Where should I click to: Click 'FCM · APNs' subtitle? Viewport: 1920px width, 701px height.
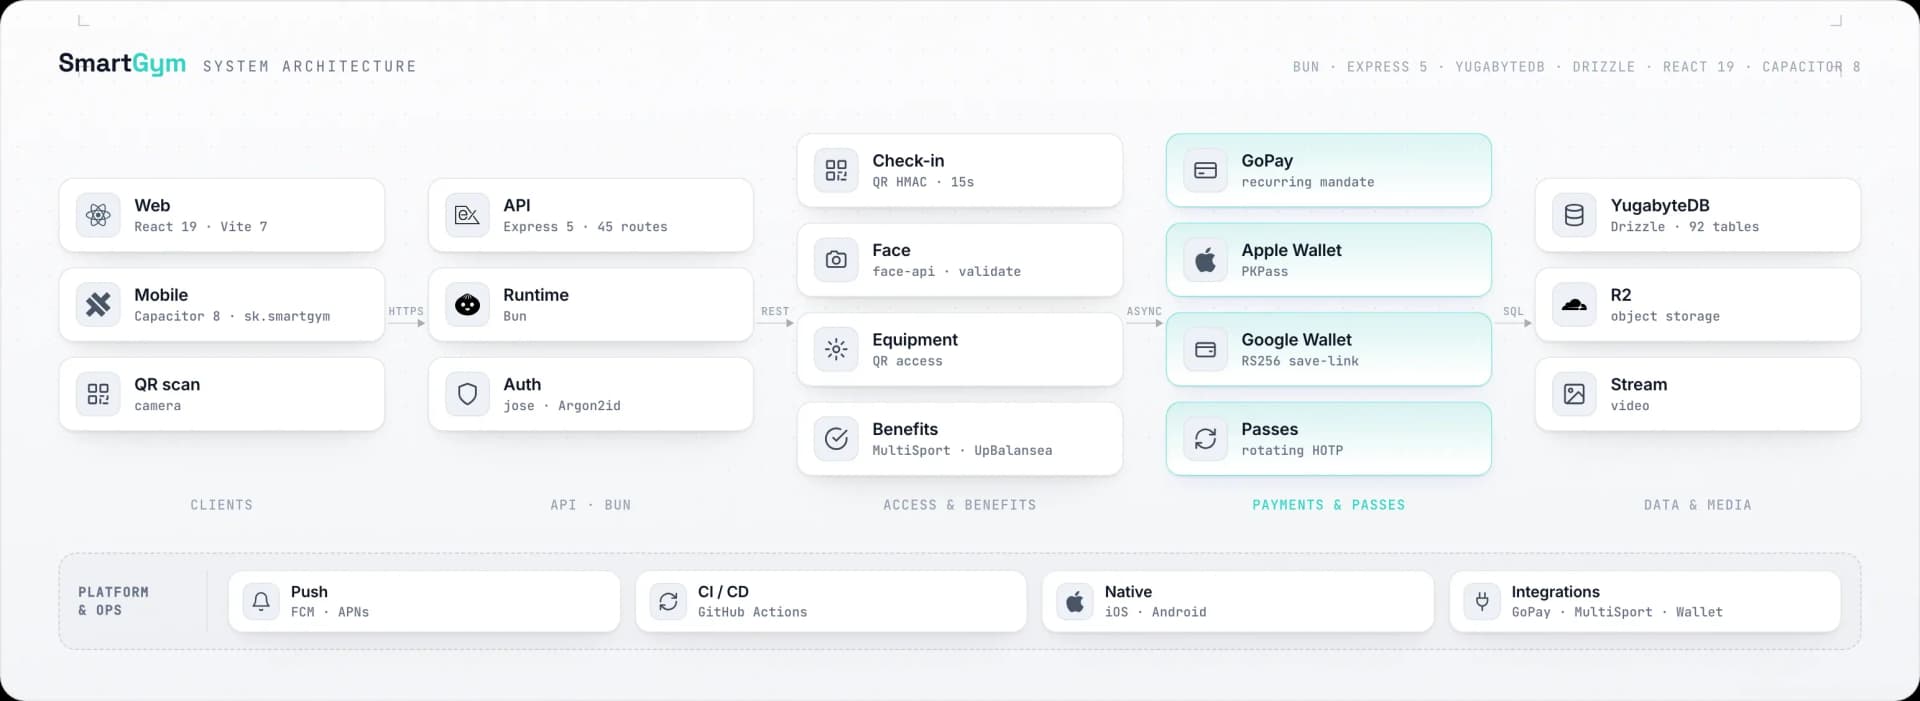coord(330,612)
